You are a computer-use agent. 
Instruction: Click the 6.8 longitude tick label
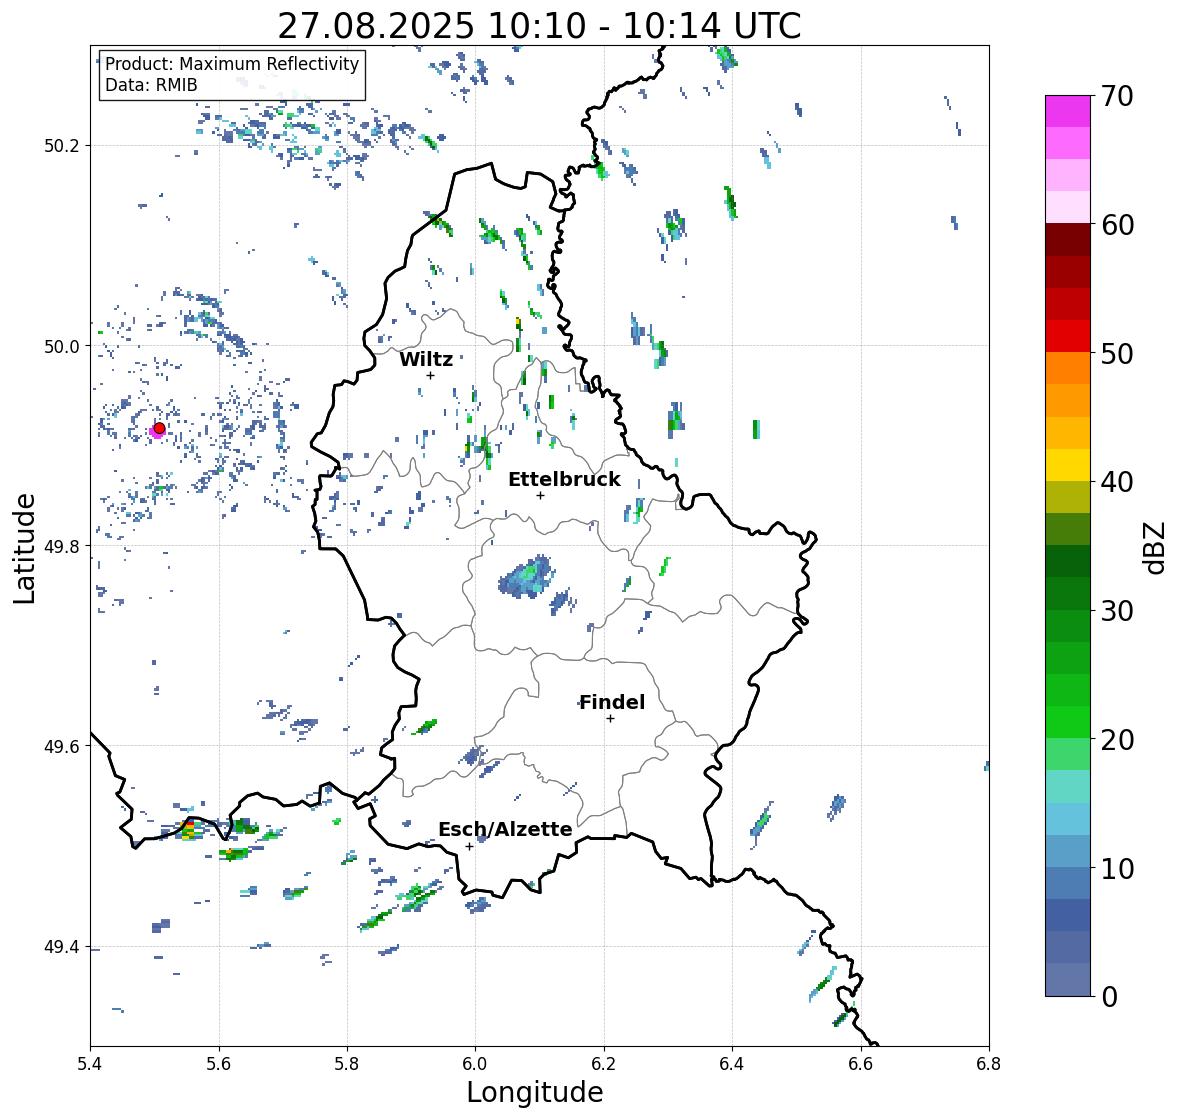pyautogui.click(x=989, y=1064)
